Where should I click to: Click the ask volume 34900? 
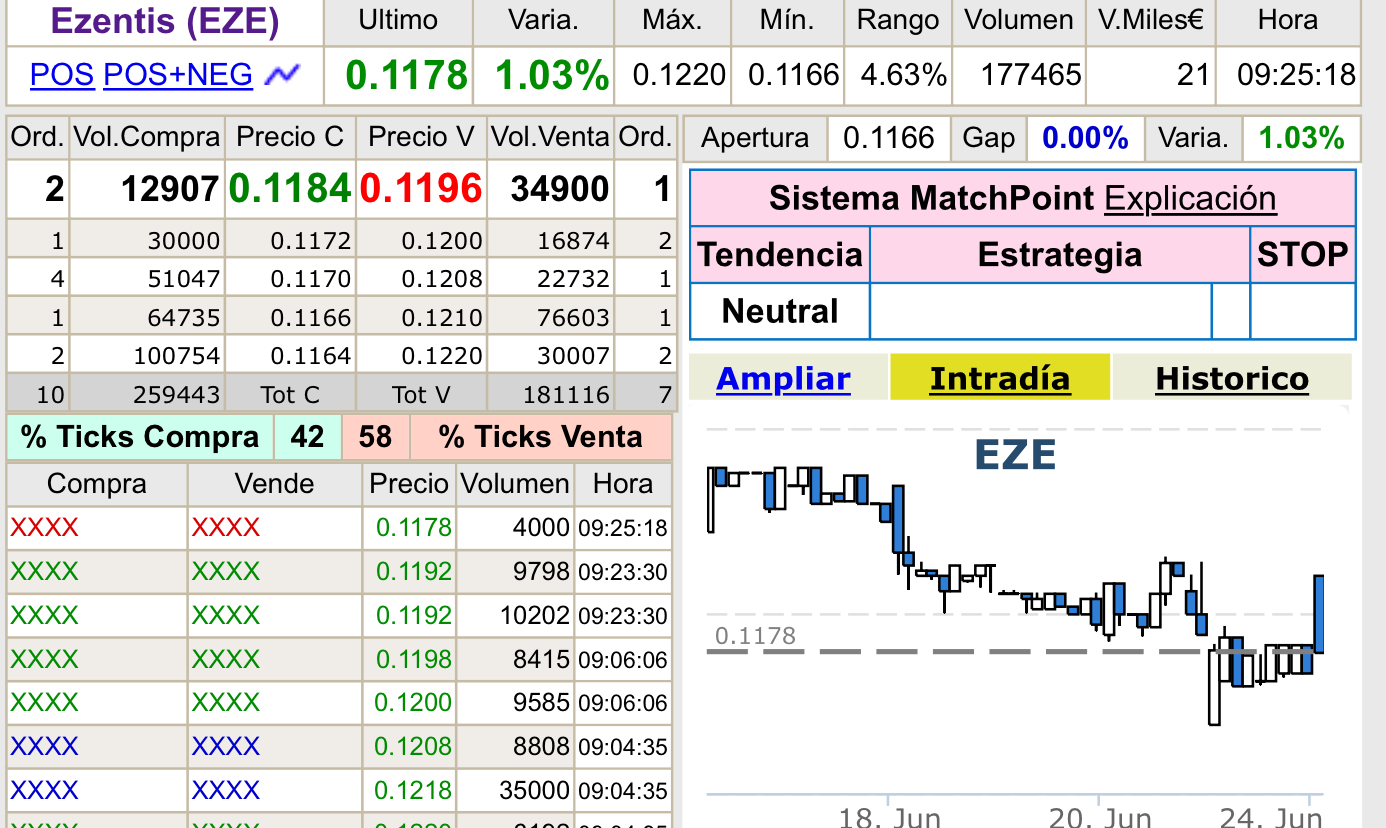click(x=560, y=188)
